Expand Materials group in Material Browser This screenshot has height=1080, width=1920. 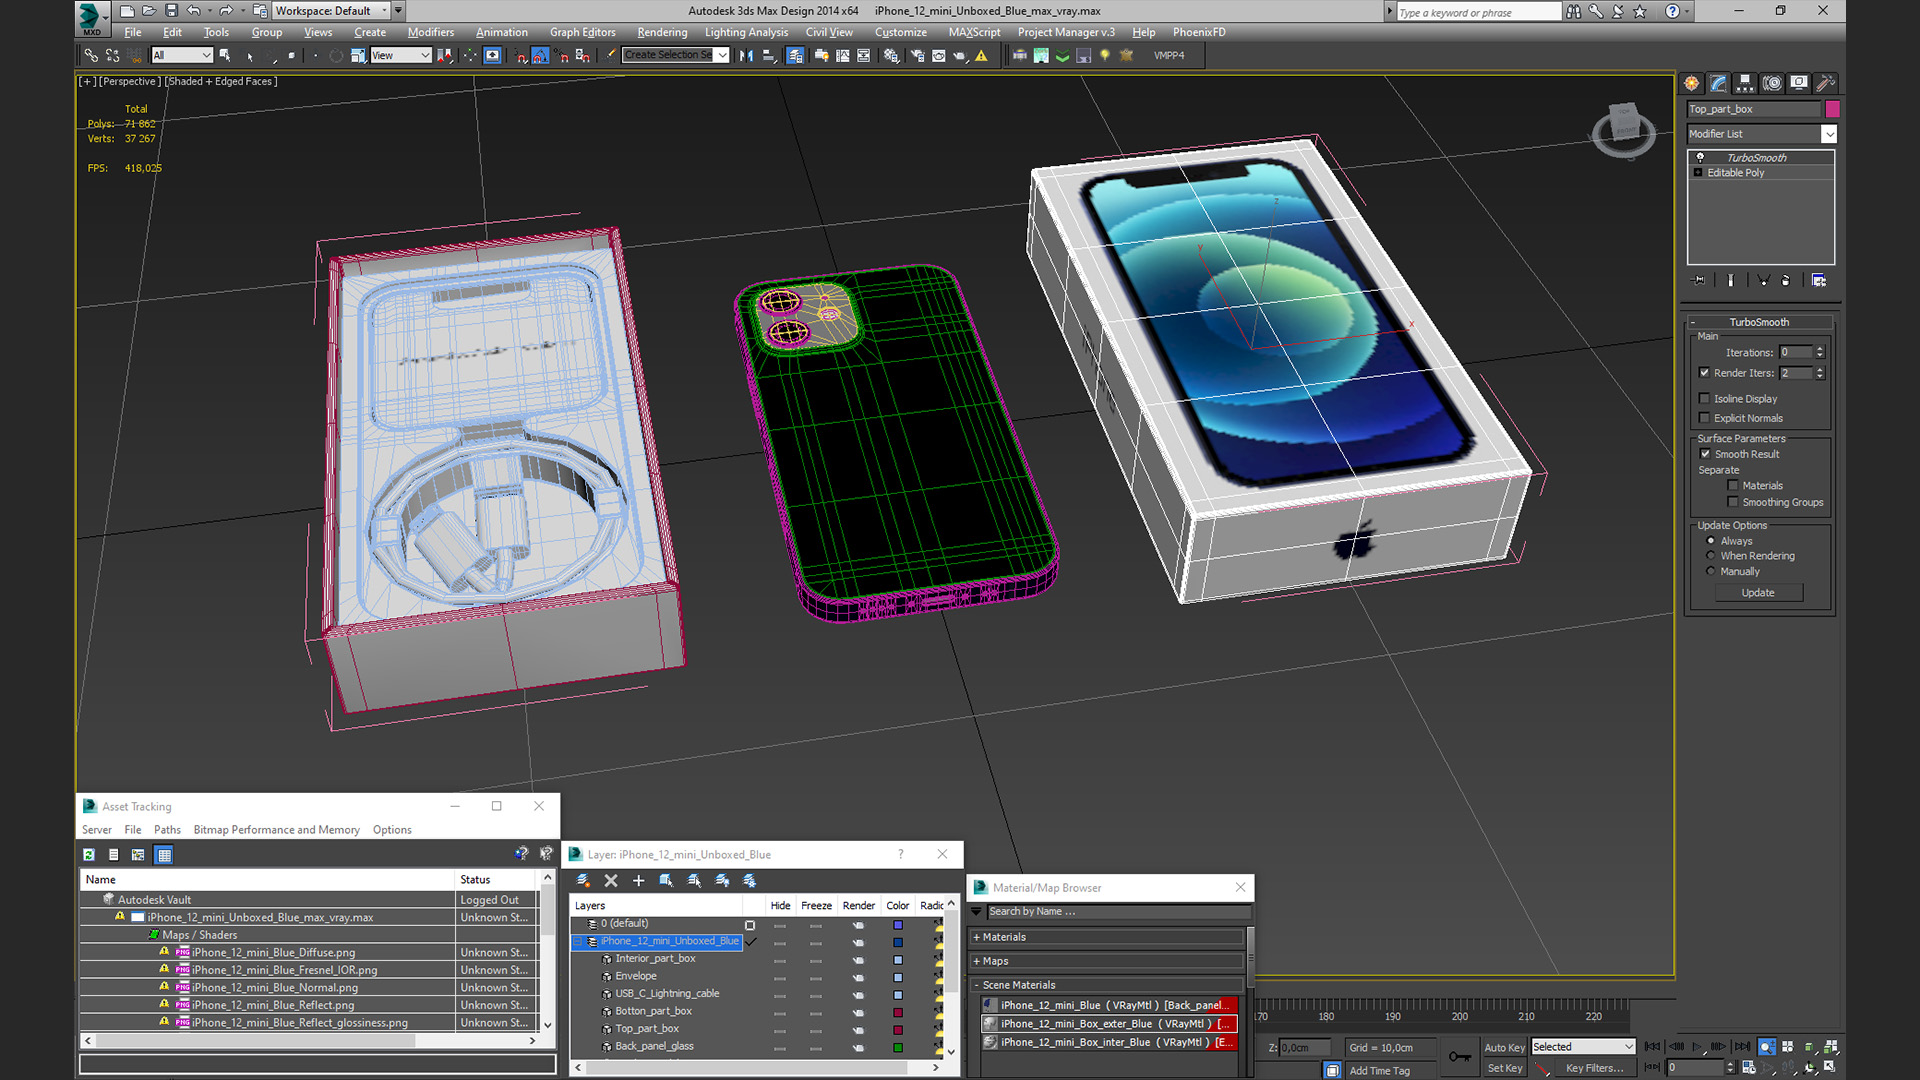[x=977, y=938]
